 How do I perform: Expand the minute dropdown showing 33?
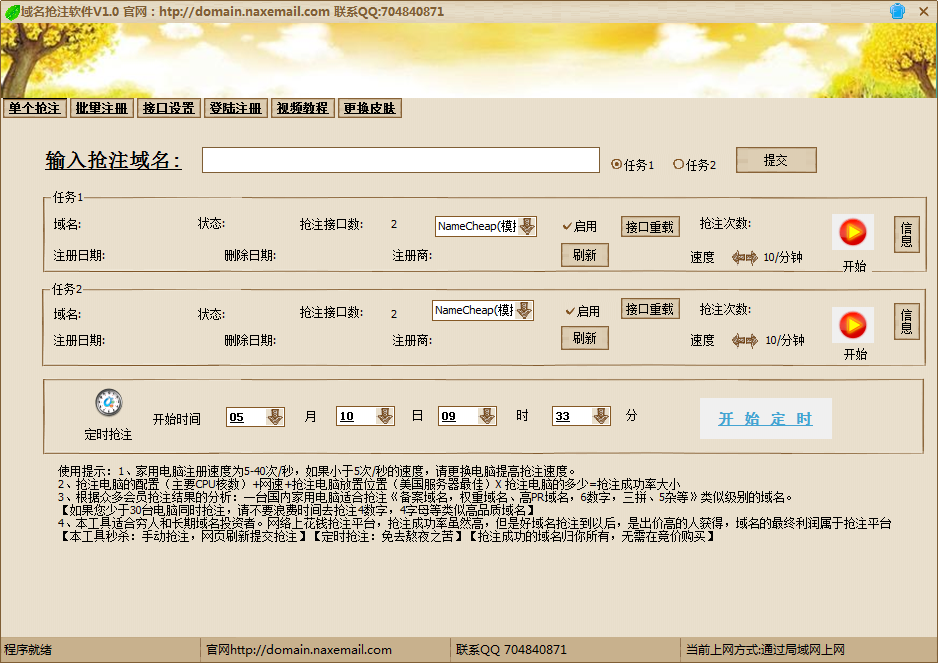(x=601, y=416)
